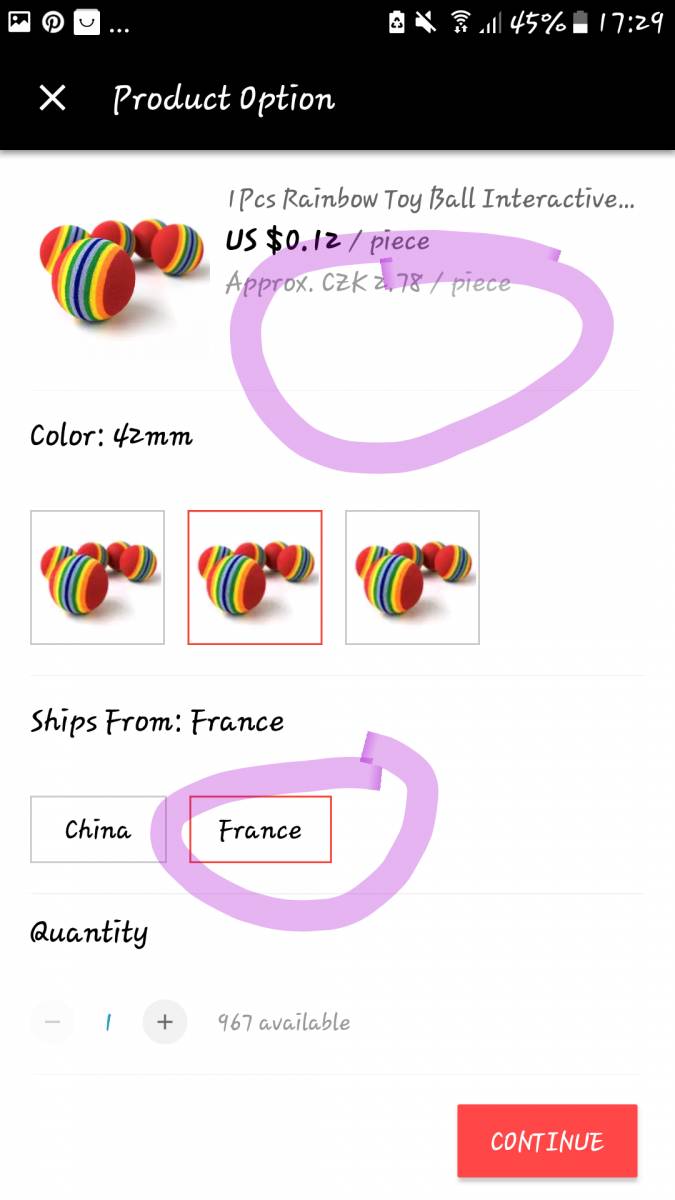
Task: Tap the muted sound status icon
Action: 427,22
